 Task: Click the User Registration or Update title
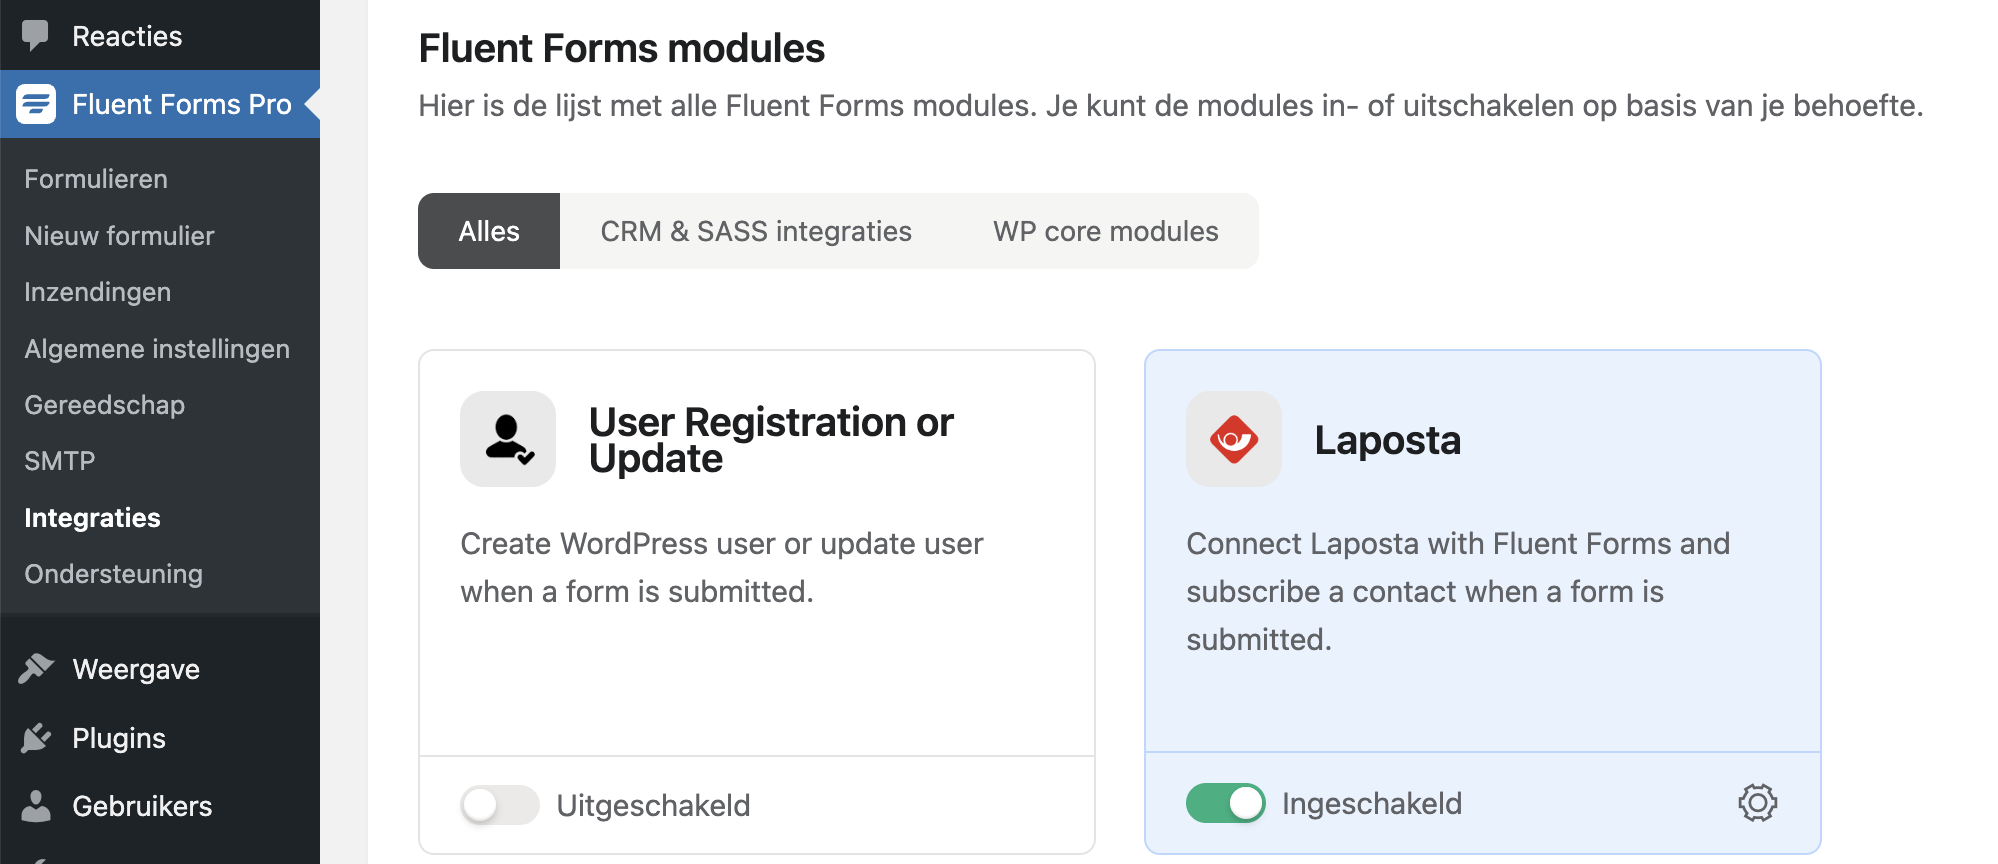tap(771, 440)
